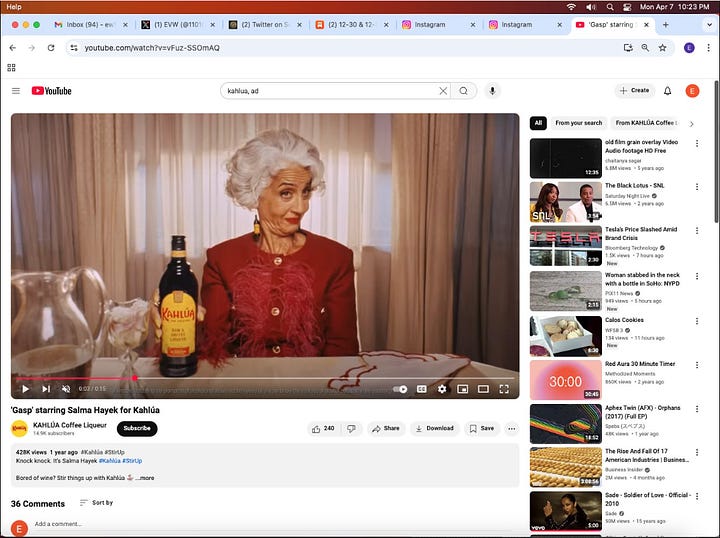This screenshot has height=538, width=720.
Task: Open the Chrome profile avatar
Action: 689,48
